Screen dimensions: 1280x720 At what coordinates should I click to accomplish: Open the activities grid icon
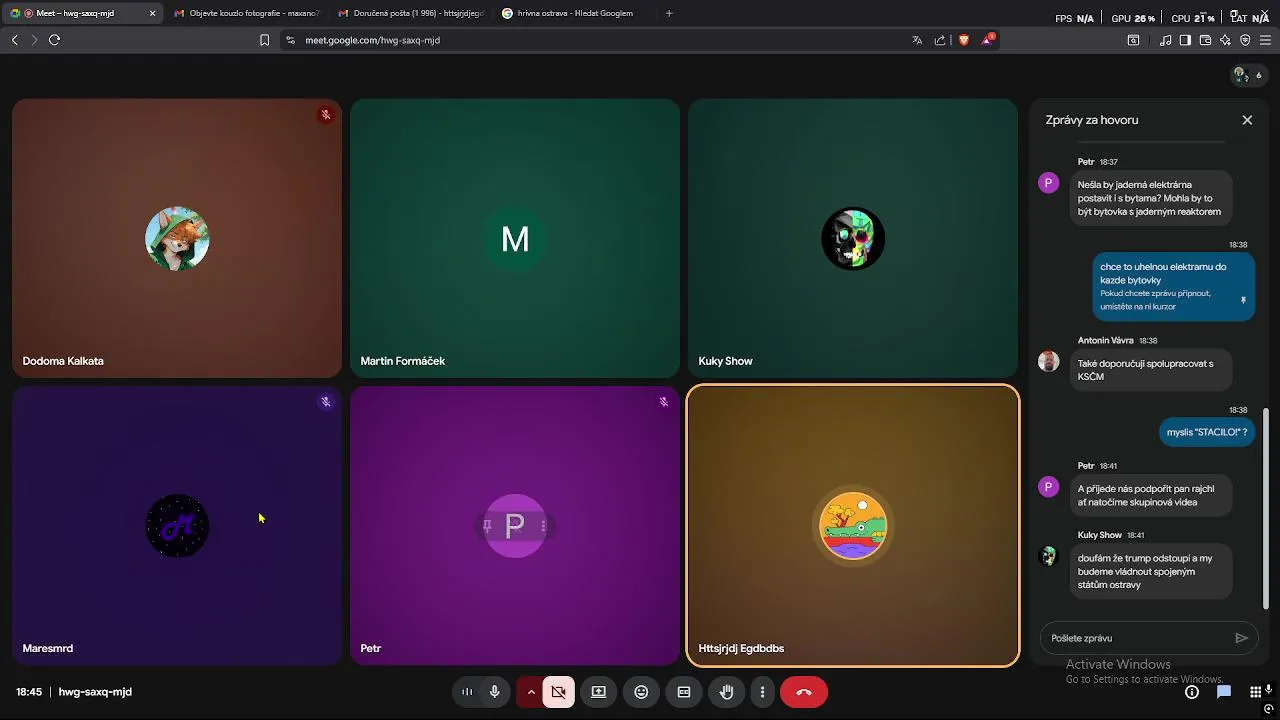(x=1256, y=692)
